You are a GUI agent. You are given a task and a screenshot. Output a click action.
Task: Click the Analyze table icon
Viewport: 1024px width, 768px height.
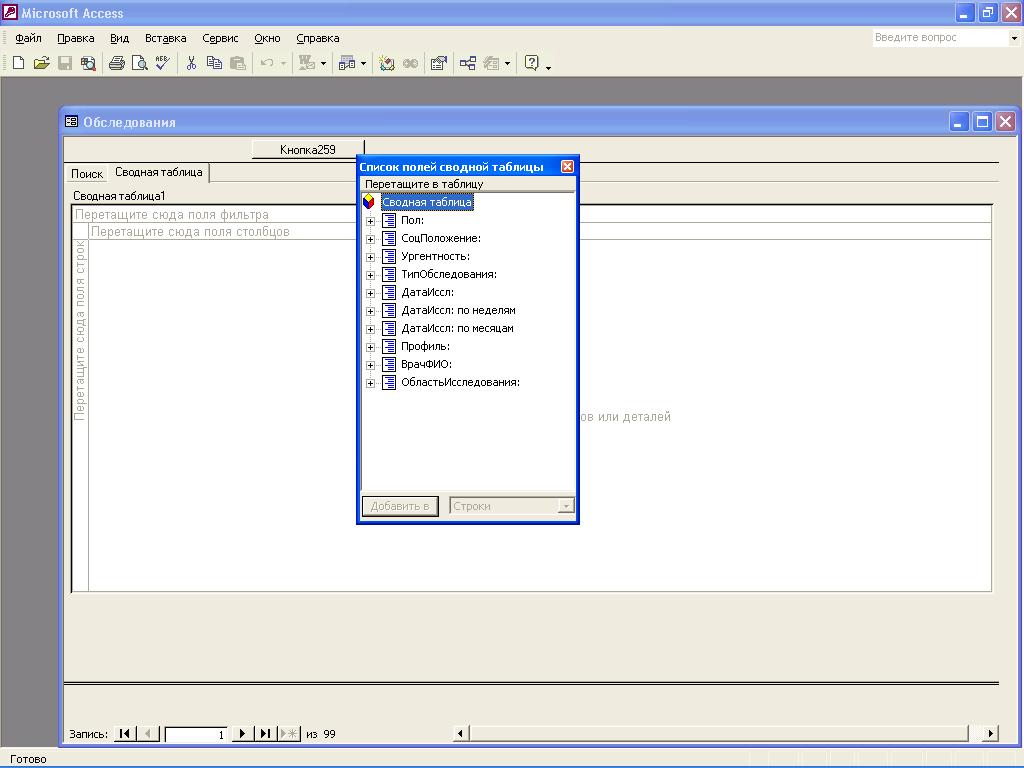pyautogui.click(x=347, y=63)
